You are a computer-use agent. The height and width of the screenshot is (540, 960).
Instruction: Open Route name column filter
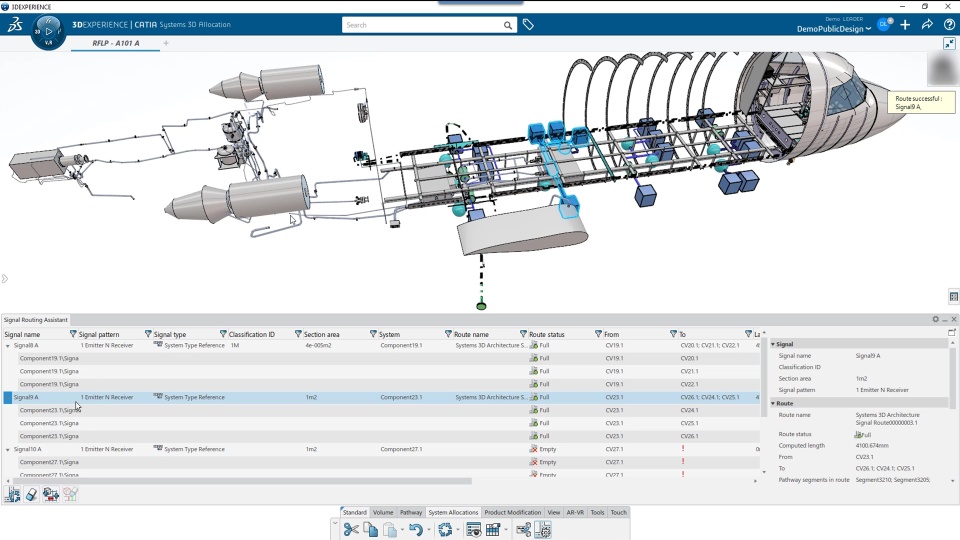(x=523, y=334)
